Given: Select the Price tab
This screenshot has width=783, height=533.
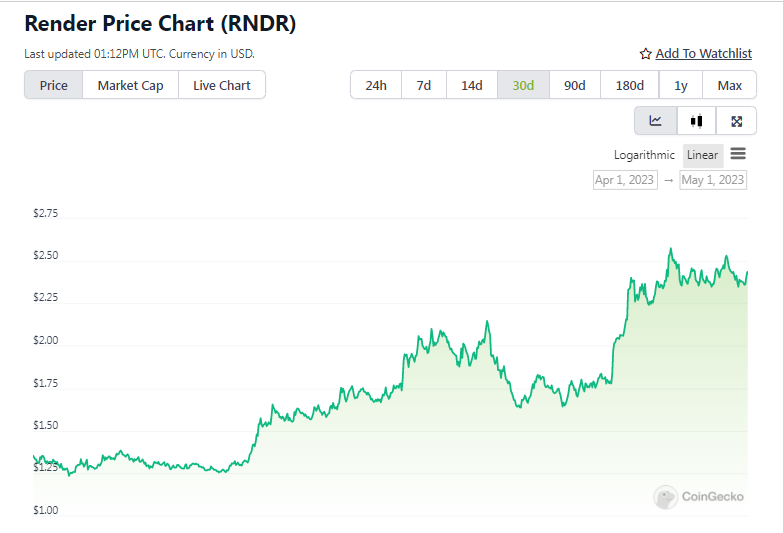Looking at the screenshot, I should coord(53,85).
